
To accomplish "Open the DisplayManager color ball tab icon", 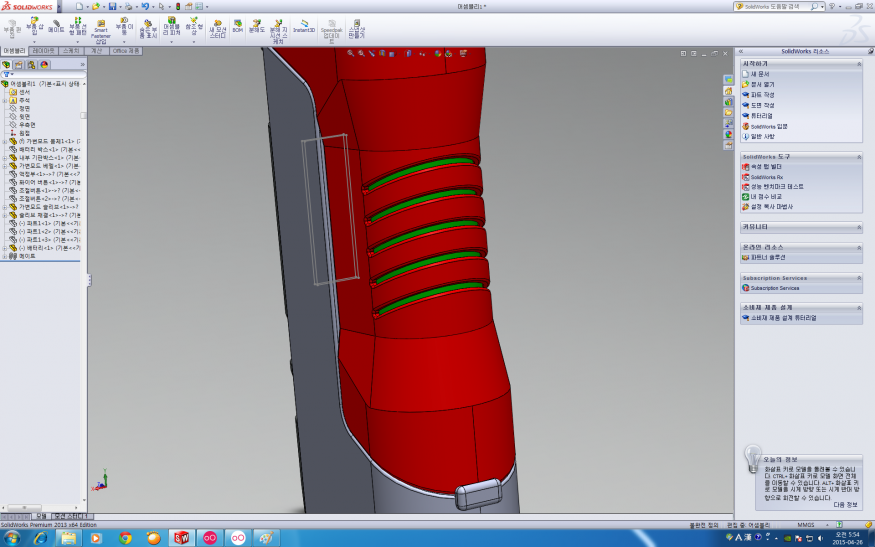I will (x=44, y=65).
